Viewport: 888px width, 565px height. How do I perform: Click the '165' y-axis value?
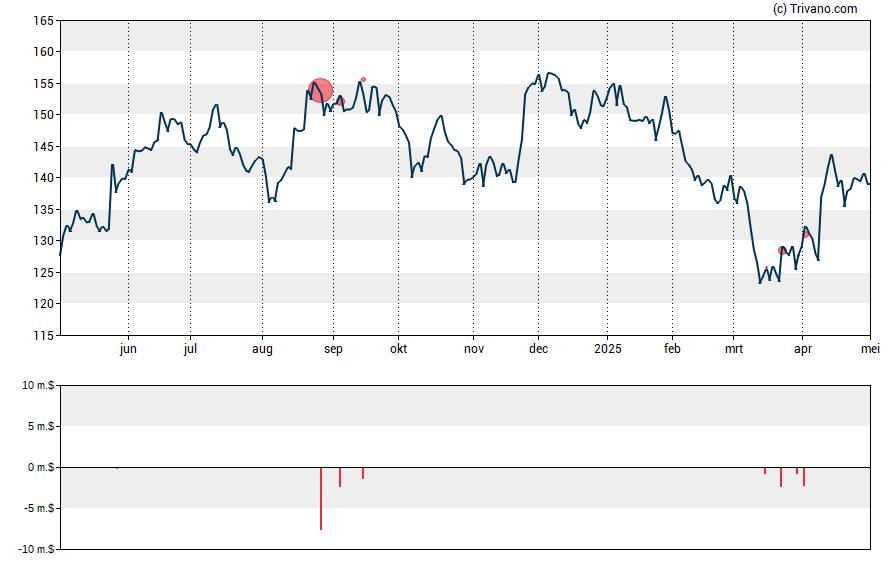pyautogui.click(x=44, y=21)
